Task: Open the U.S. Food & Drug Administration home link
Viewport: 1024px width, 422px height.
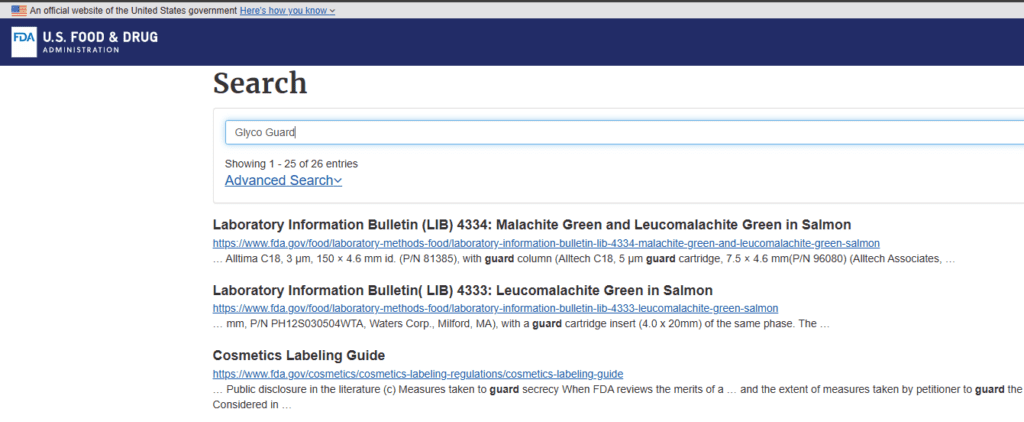Action: tap(85, 42)
